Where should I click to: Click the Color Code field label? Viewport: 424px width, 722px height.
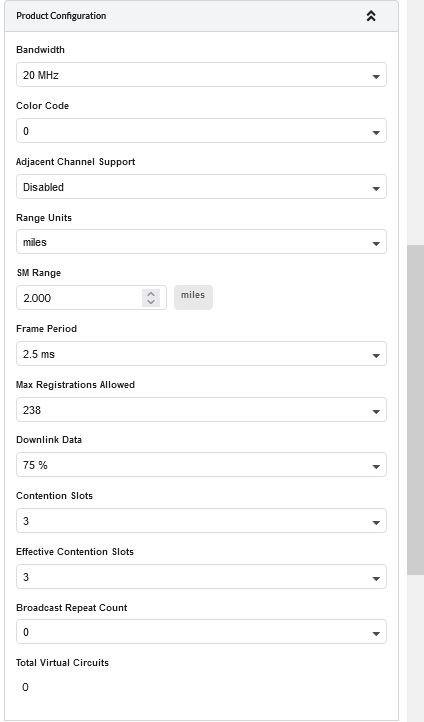tap(42, 105)
